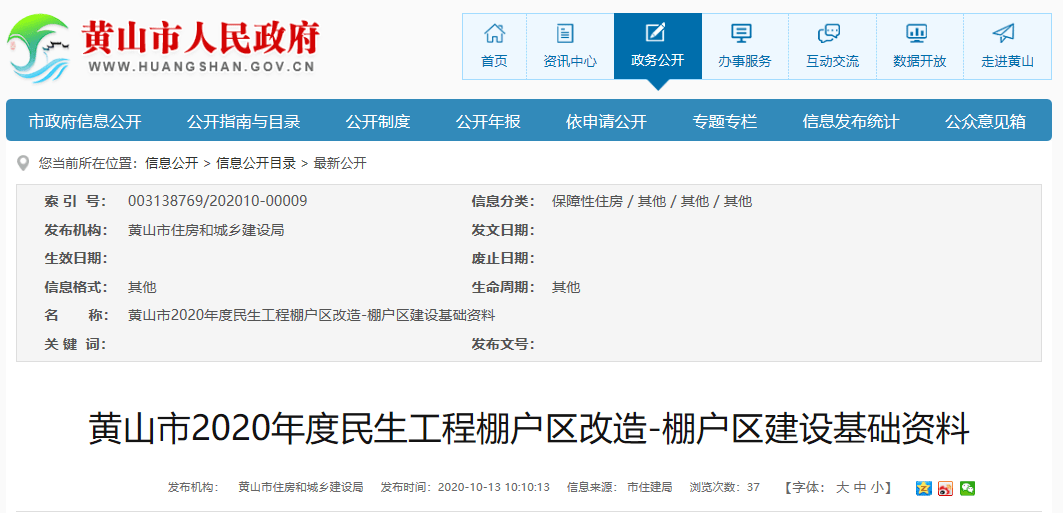The image size is (1063, 513).
Task: Click 黄山市住房和城乡建设局 in info table
Action: [x=205, y=230]
